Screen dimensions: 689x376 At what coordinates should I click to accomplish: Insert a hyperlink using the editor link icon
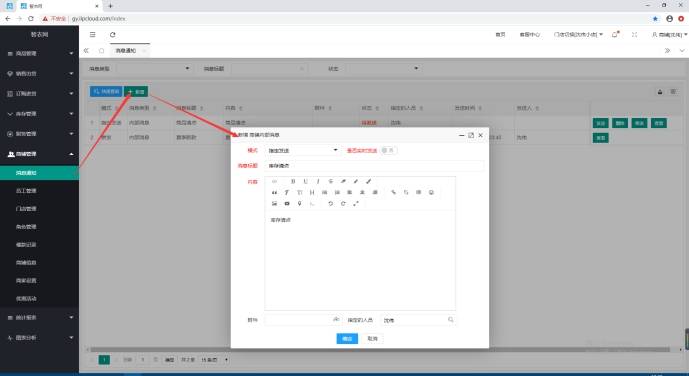click(x=393, y=192)
